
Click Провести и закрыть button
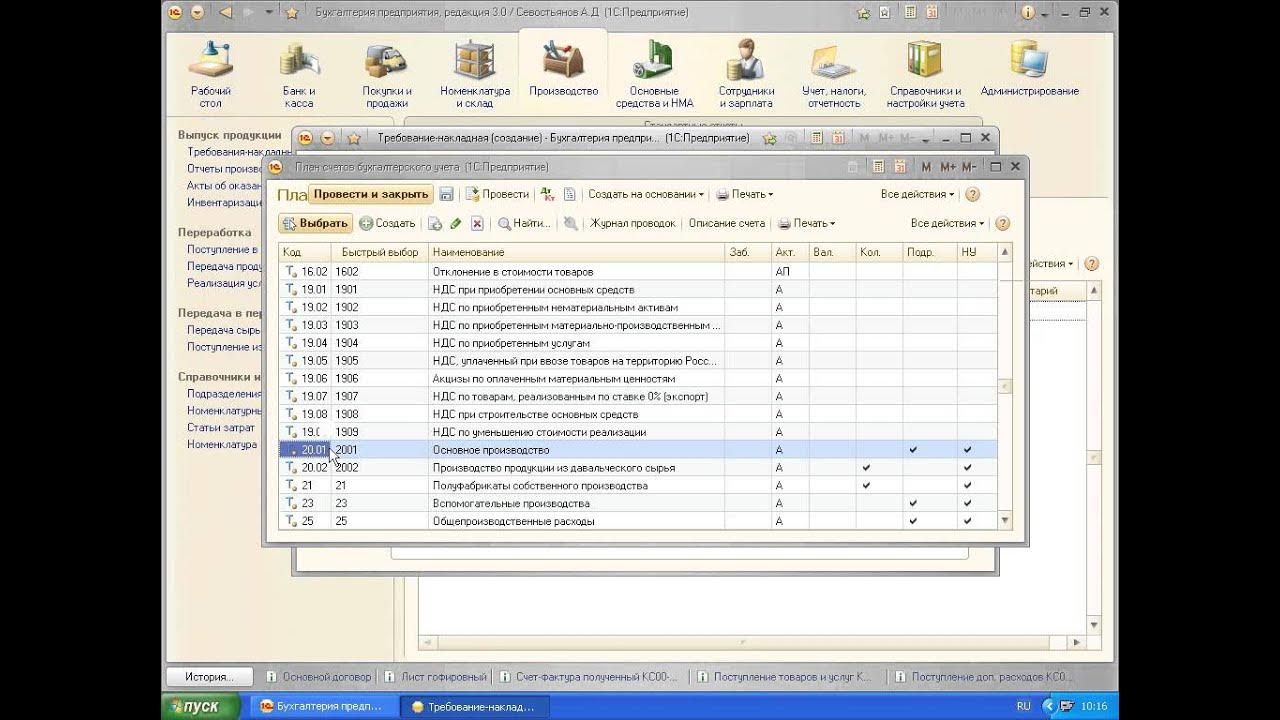pyautogui.click(x=370, y=194)
